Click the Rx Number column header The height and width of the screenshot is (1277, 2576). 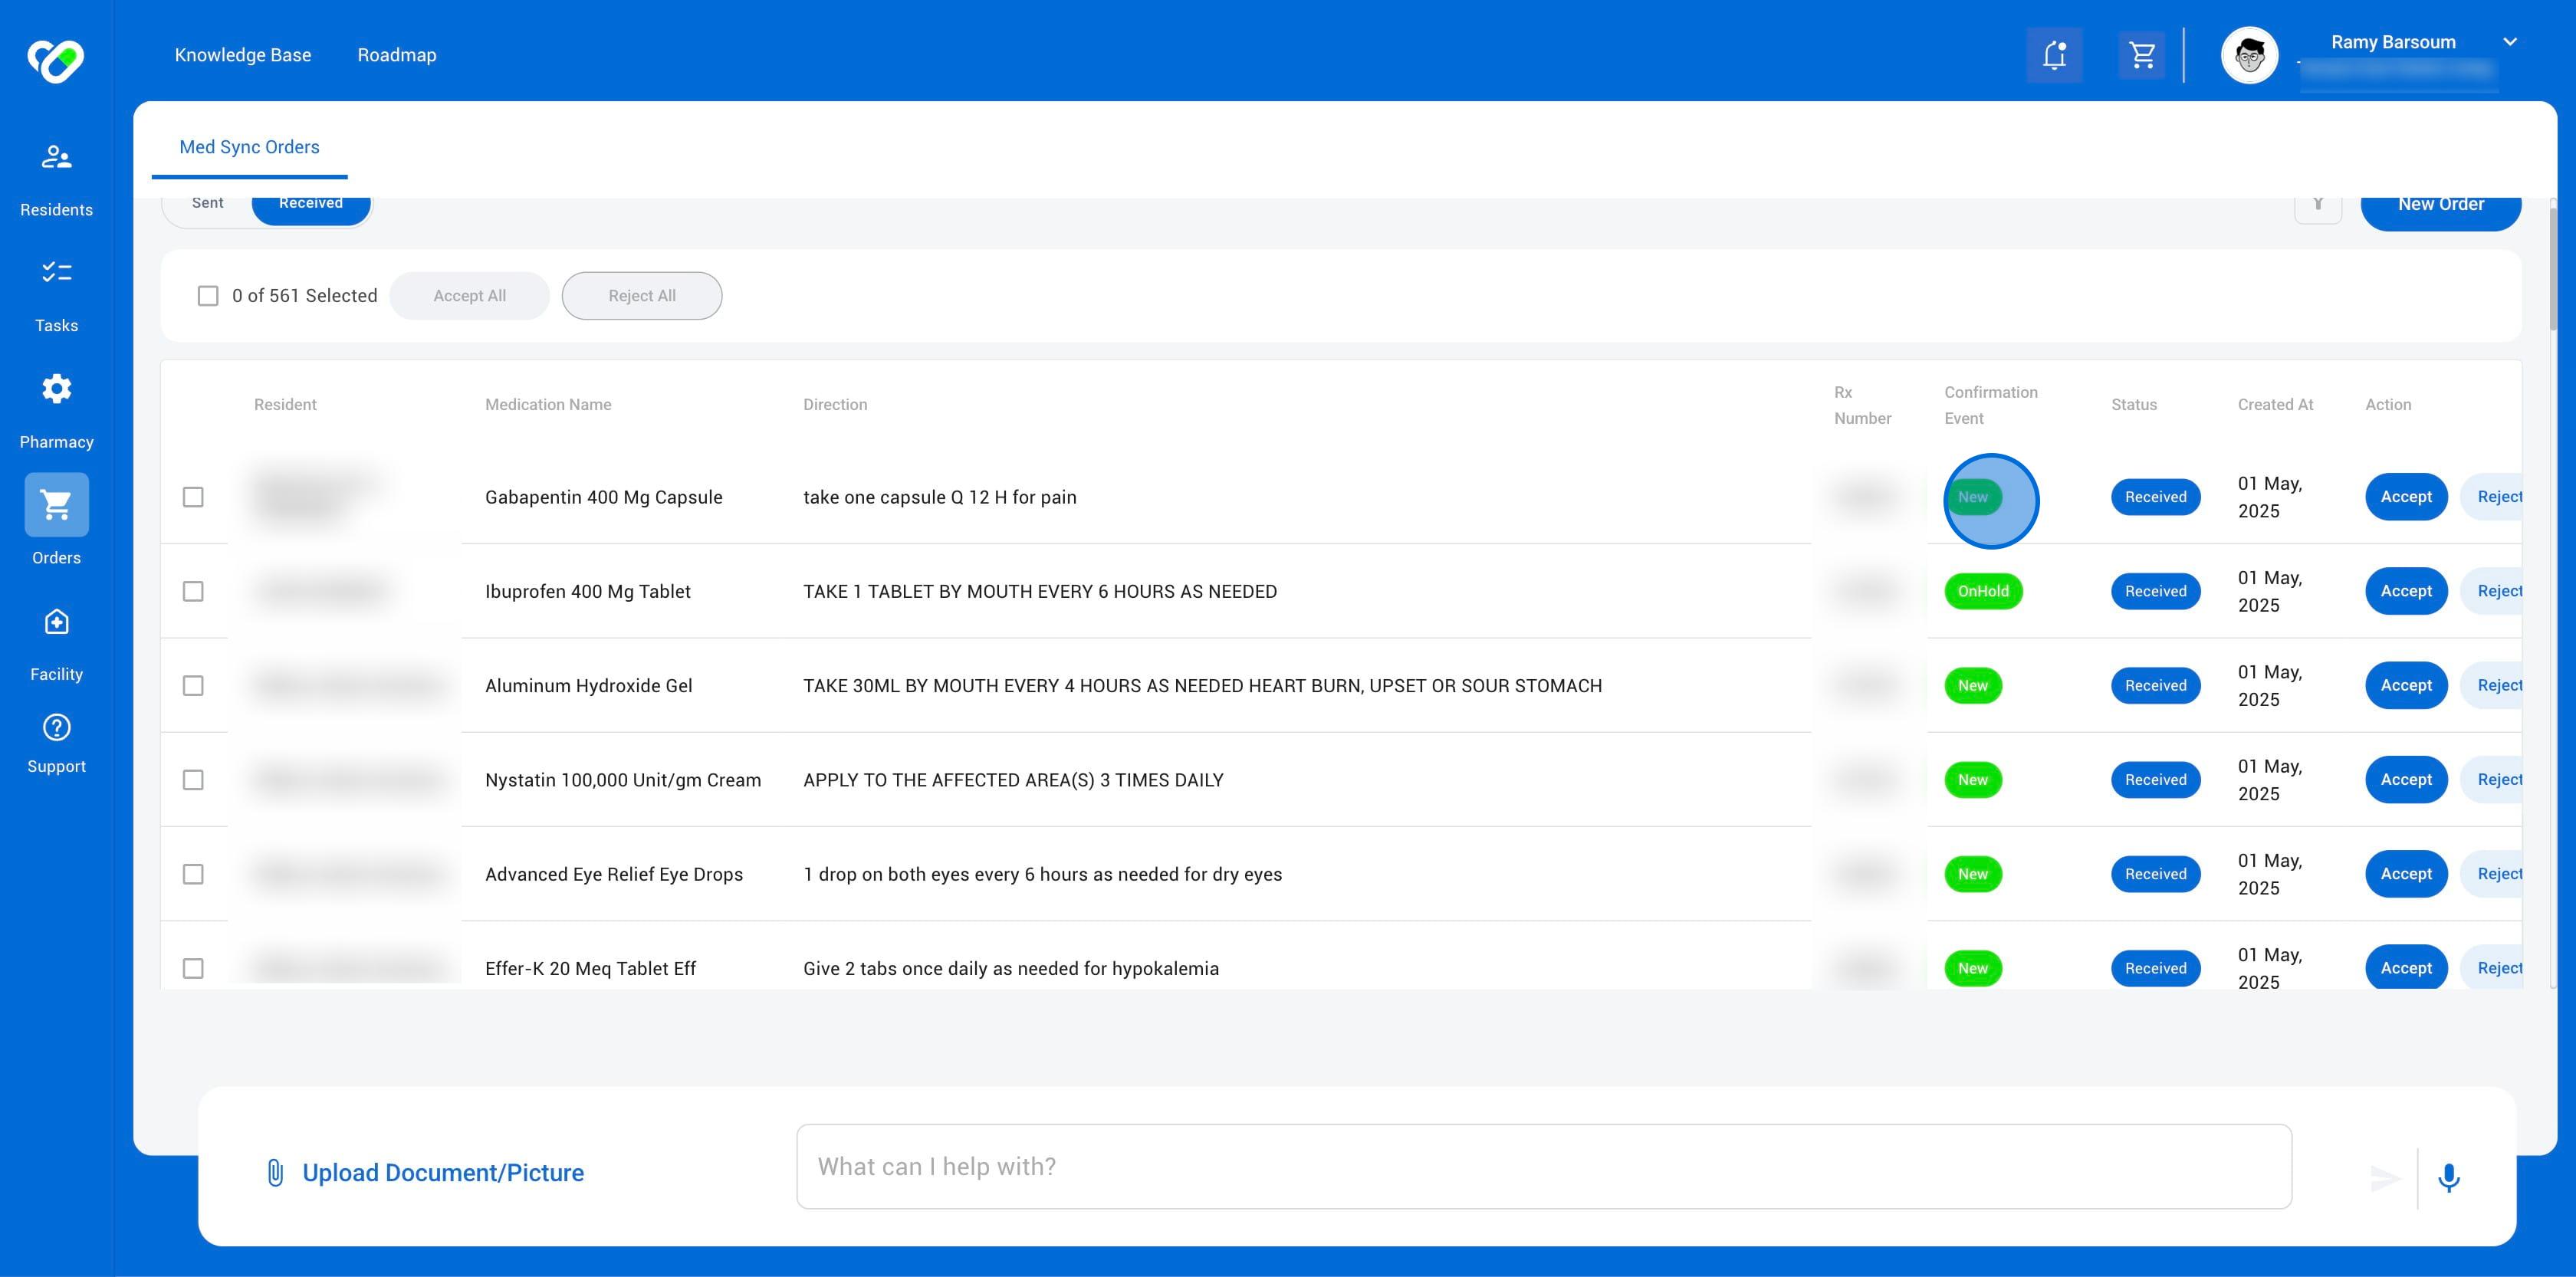click(x=1862, y=405)
